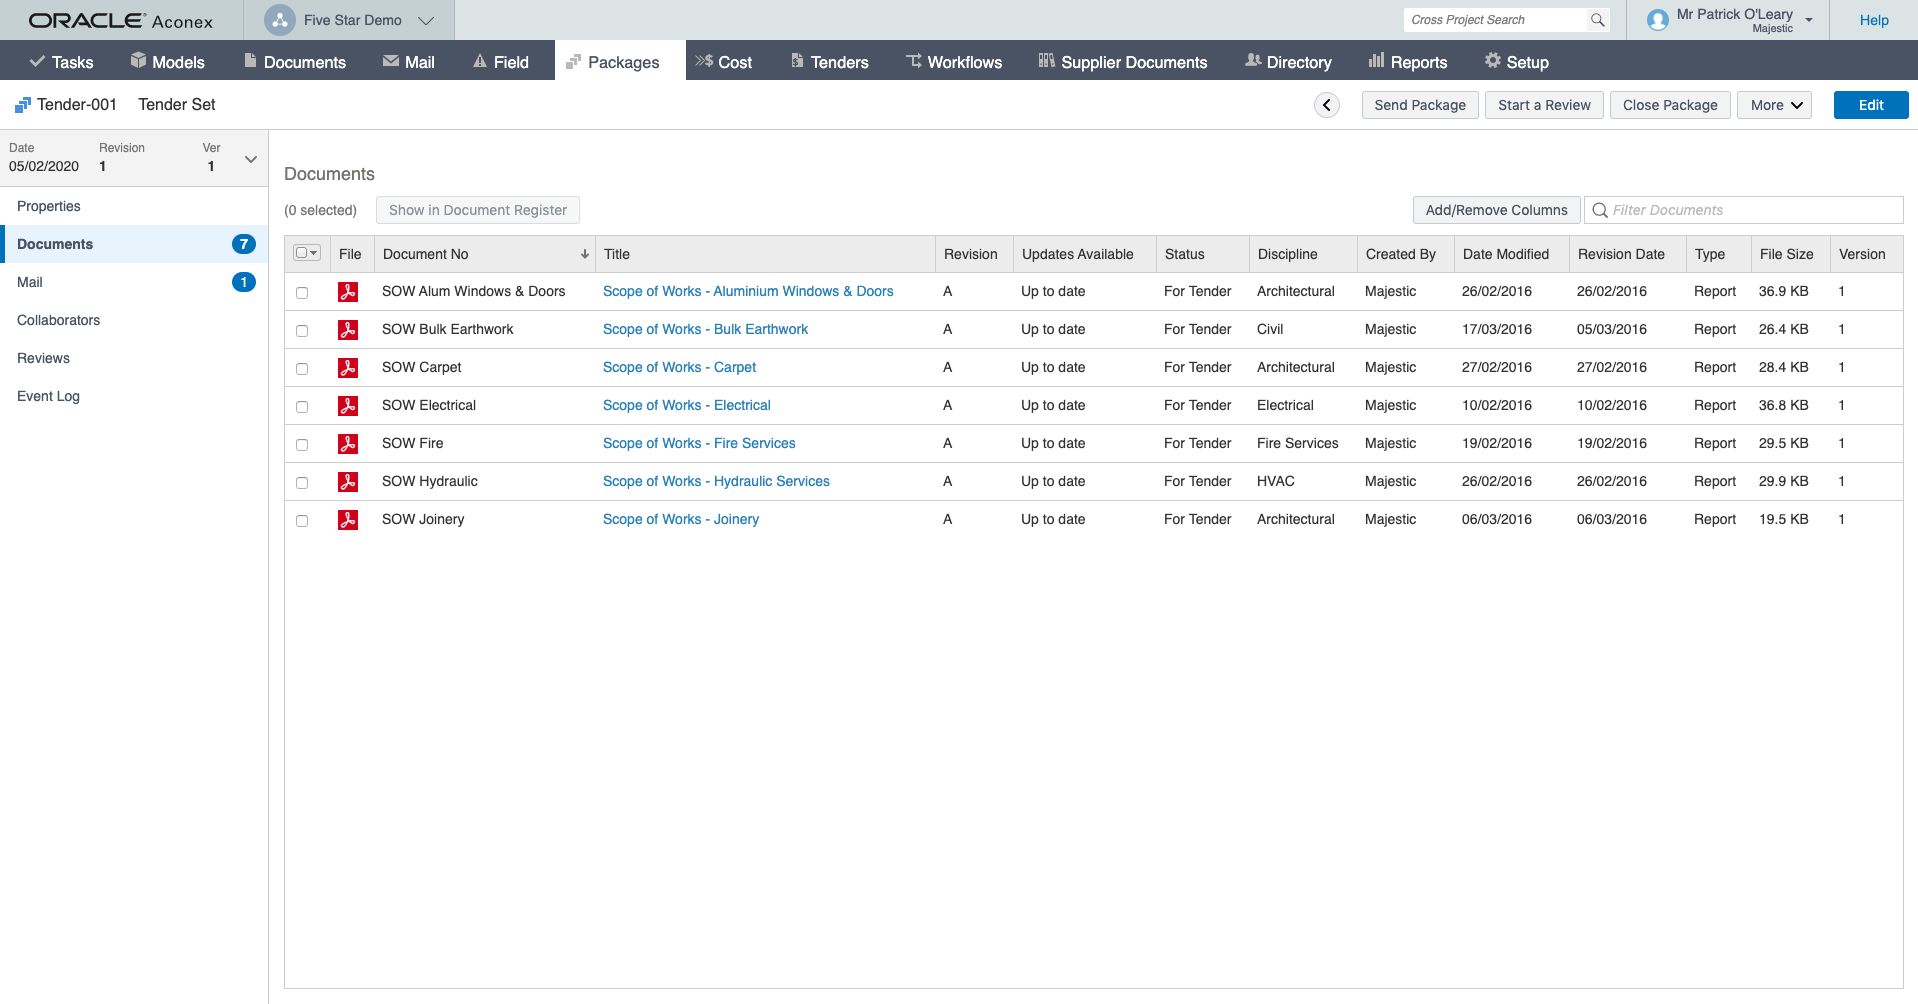Open the Five Star Demo project switcher

(x=352, y=19)
